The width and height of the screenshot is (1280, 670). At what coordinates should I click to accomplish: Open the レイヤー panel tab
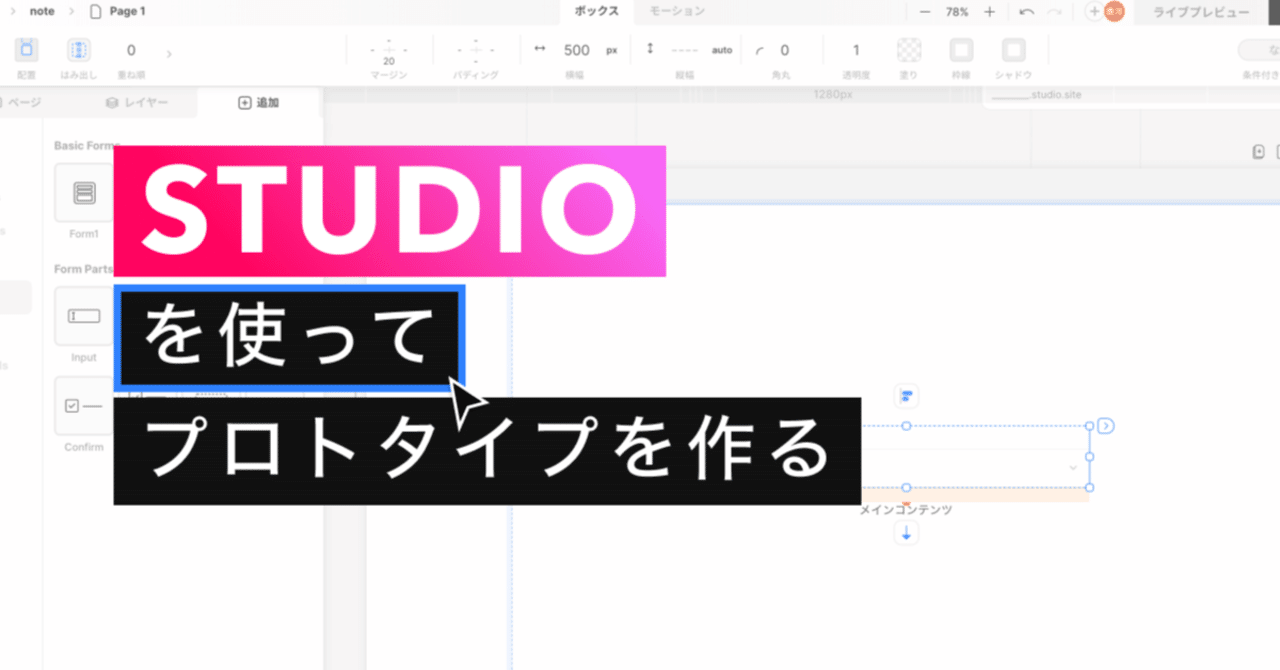click(137, 102)
